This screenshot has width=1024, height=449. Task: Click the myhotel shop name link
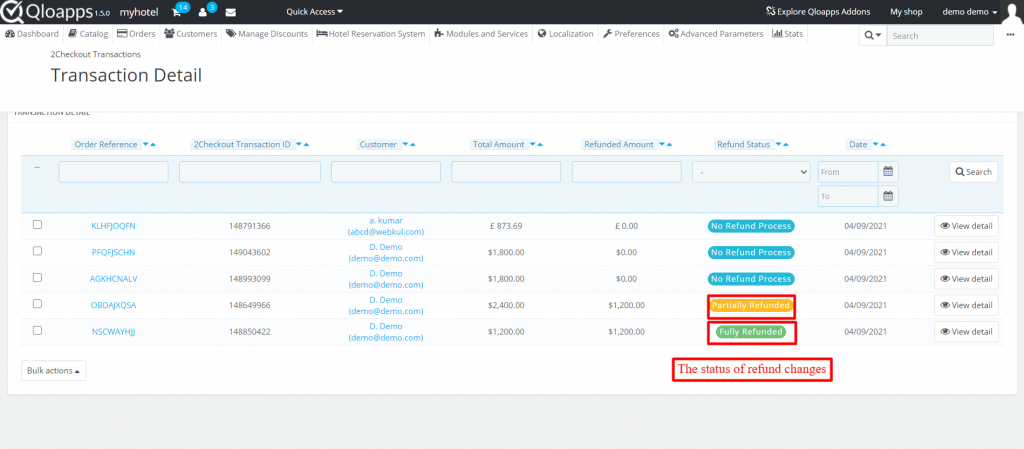[x=138, y=12]
